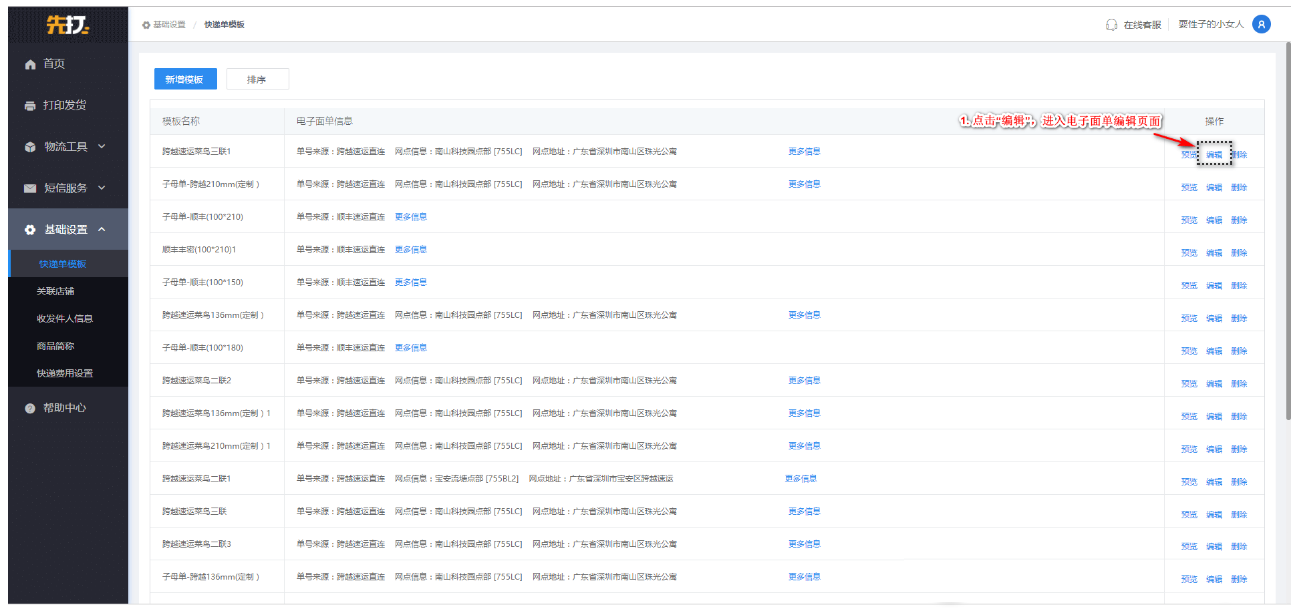Click the home icon beside 首页
1297x608 pixels.
tap(30, 65)
